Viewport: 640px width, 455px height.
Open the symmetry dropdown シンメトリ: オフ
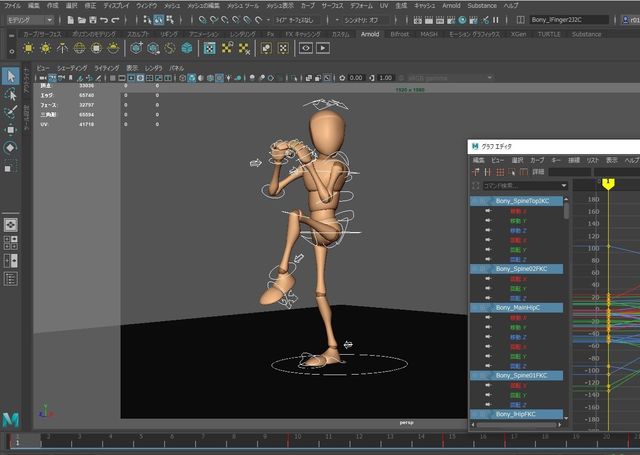click(362, 20)
